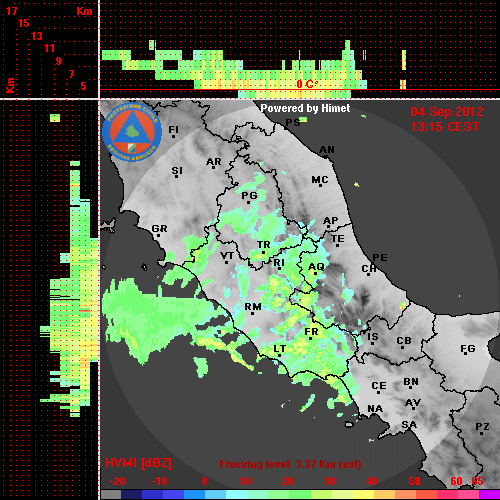500x500 pixels.
Task: Click the RM city label
Action: point(253,306)
